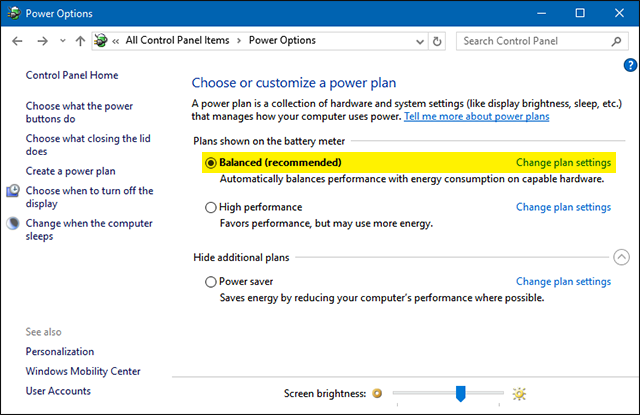Click the Forward navigation arrow
The image size is (640, 415).
[42, 41]
